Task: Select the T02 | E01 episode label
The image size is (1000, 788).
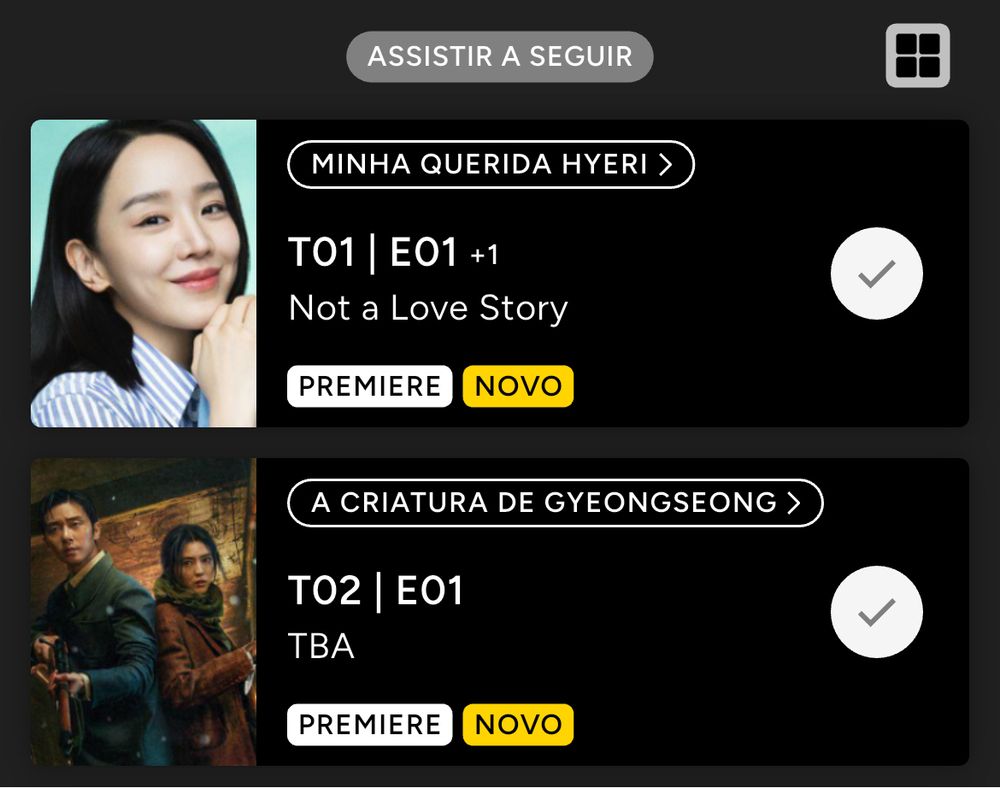Action: pos(376,591)
